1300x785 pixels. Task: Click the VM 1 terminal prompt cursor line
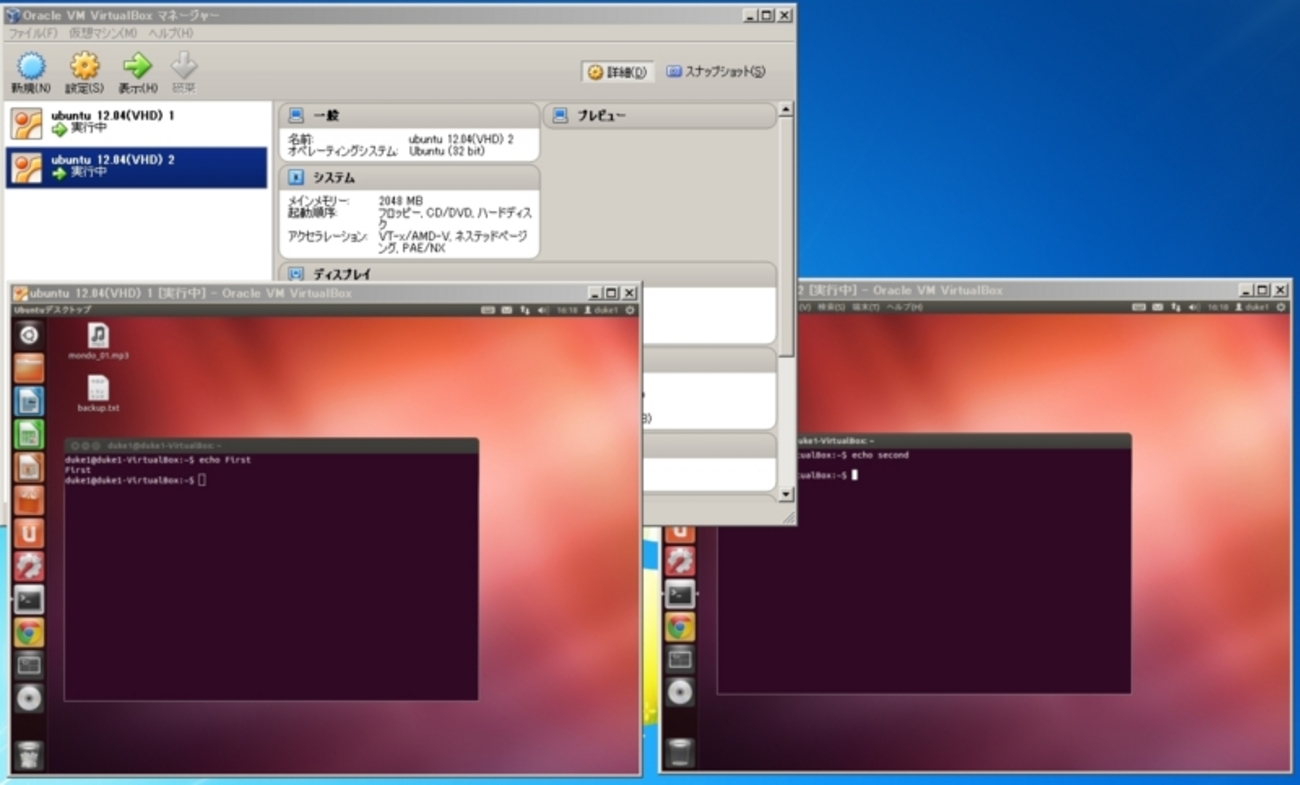pos(135,480)
